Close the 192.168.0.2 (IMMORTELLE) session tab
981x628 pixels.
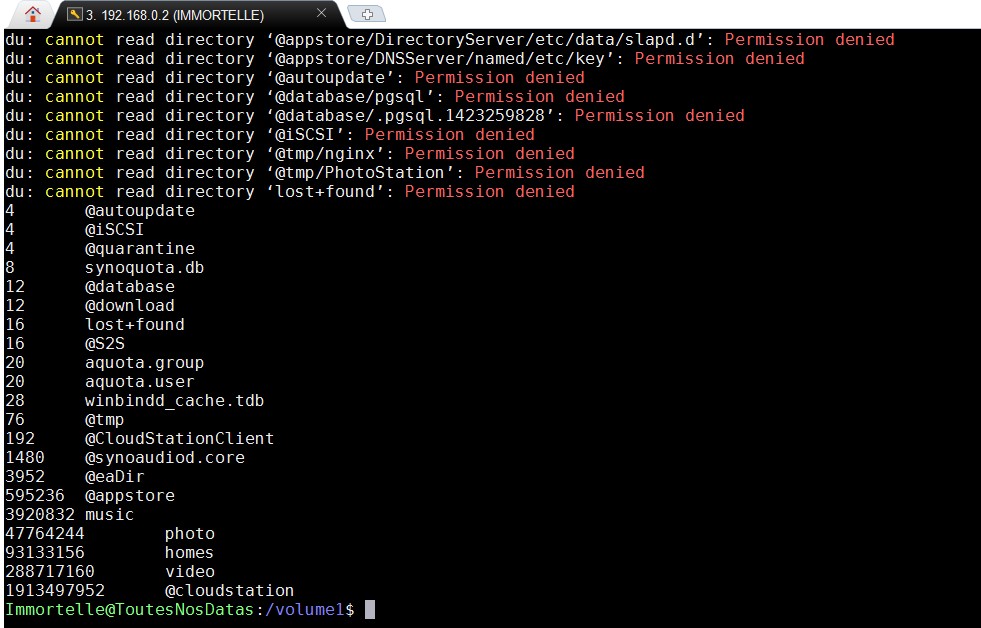tap(321, 14)
